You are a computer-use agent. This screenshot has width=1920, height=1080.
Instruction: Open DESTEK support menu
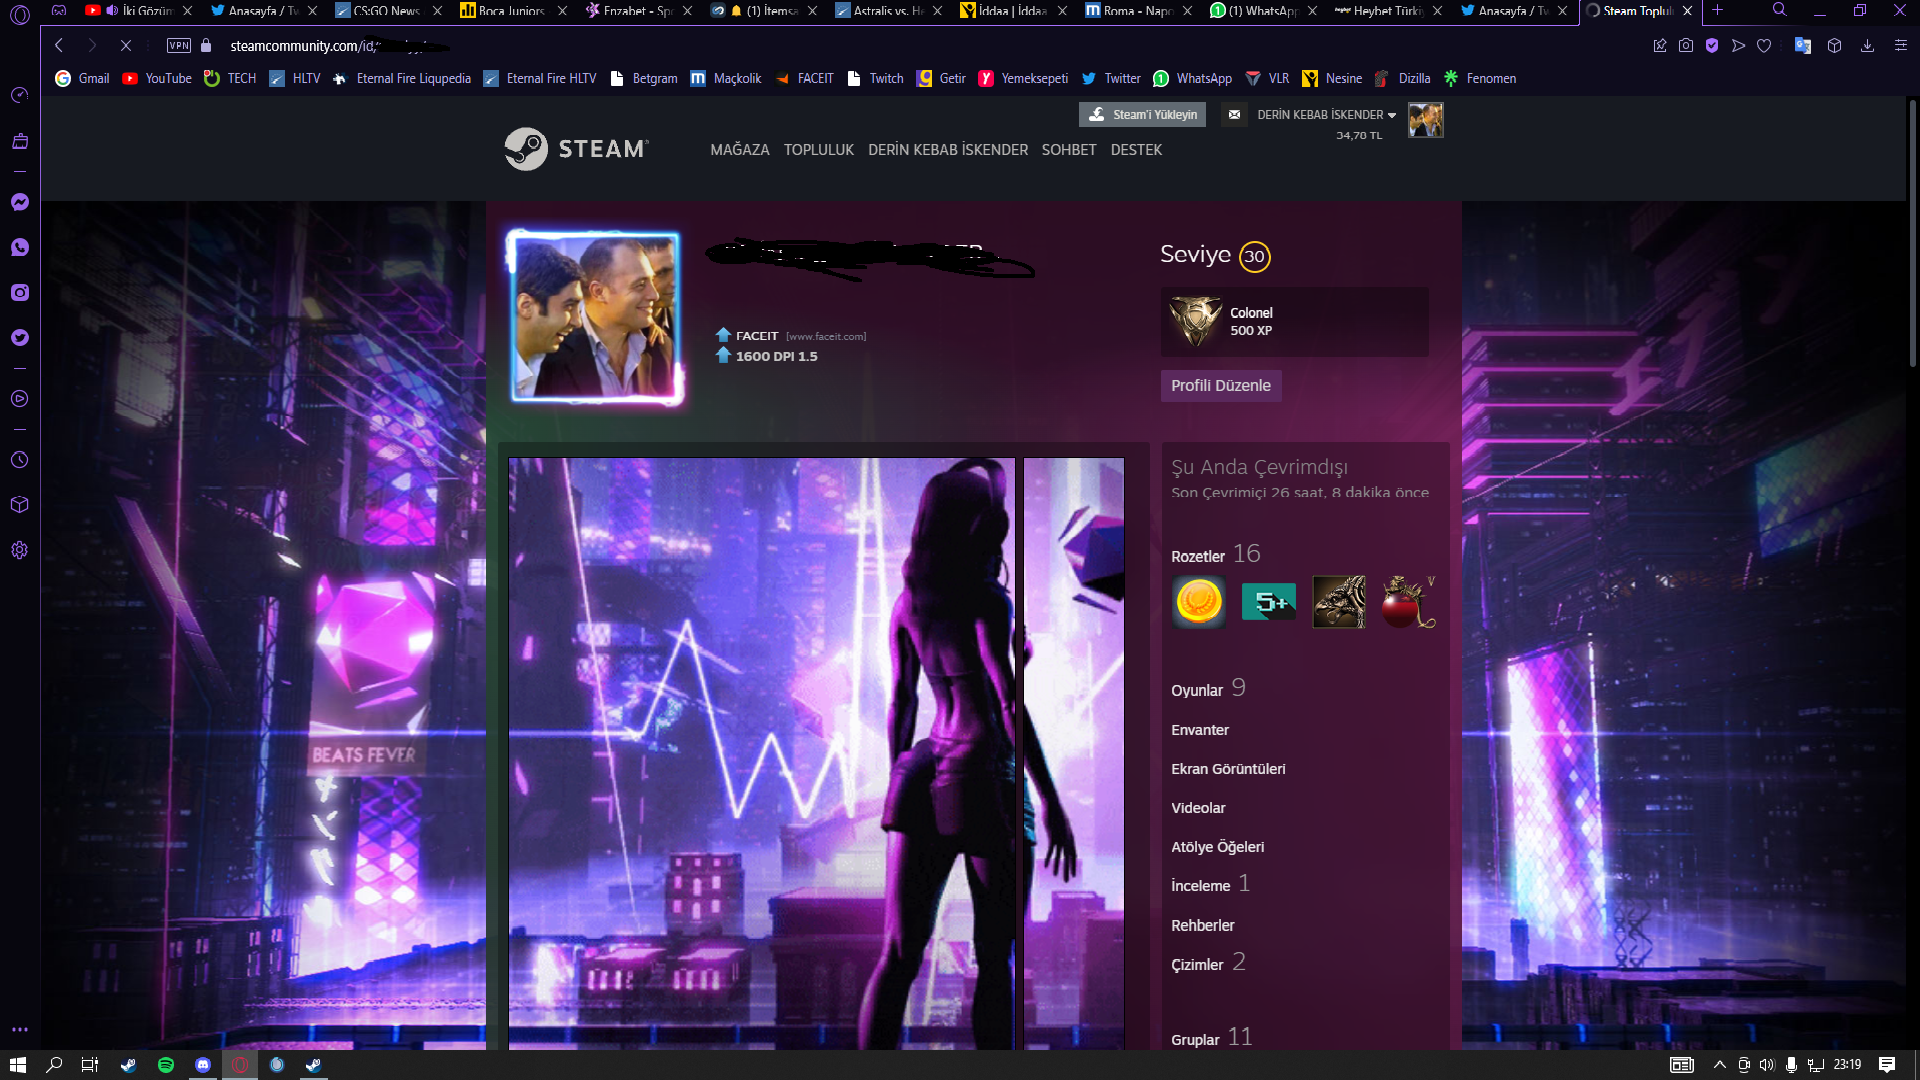point(1136,150)
